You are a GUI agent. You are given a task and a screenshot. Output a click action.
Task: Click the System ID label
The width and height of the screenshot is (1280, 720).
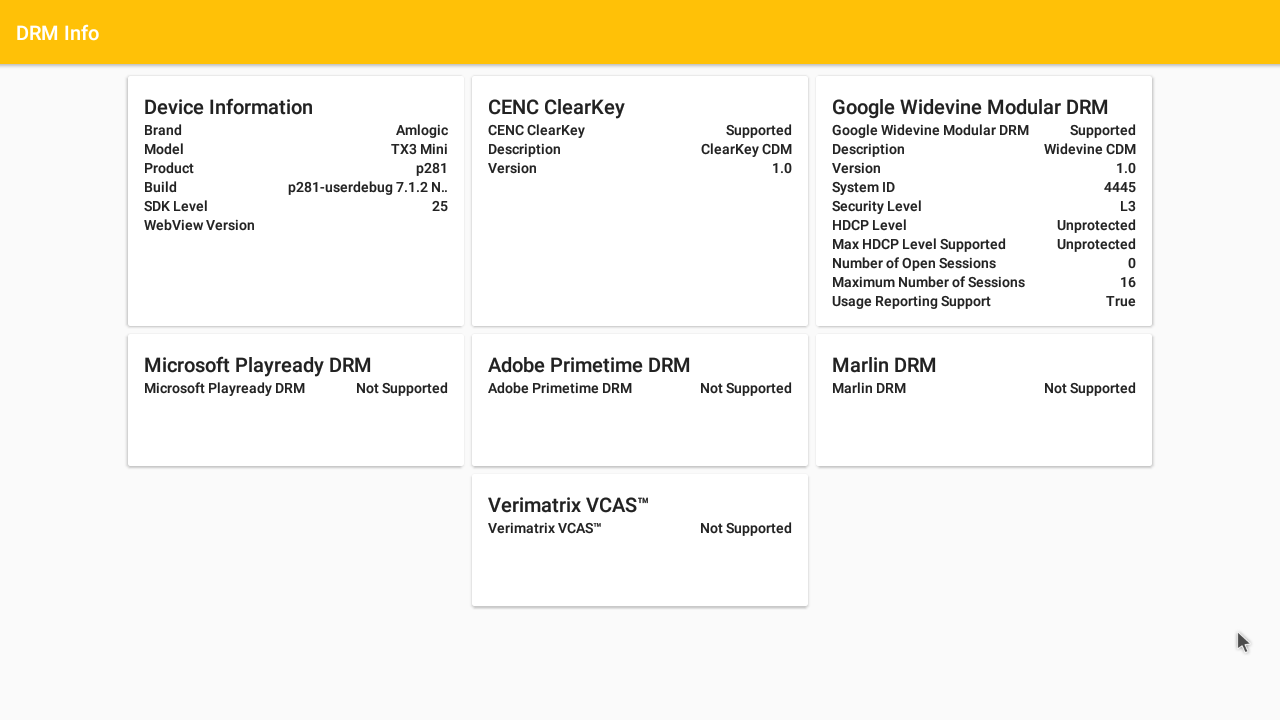pyautogui.click(x=863, y=187)
